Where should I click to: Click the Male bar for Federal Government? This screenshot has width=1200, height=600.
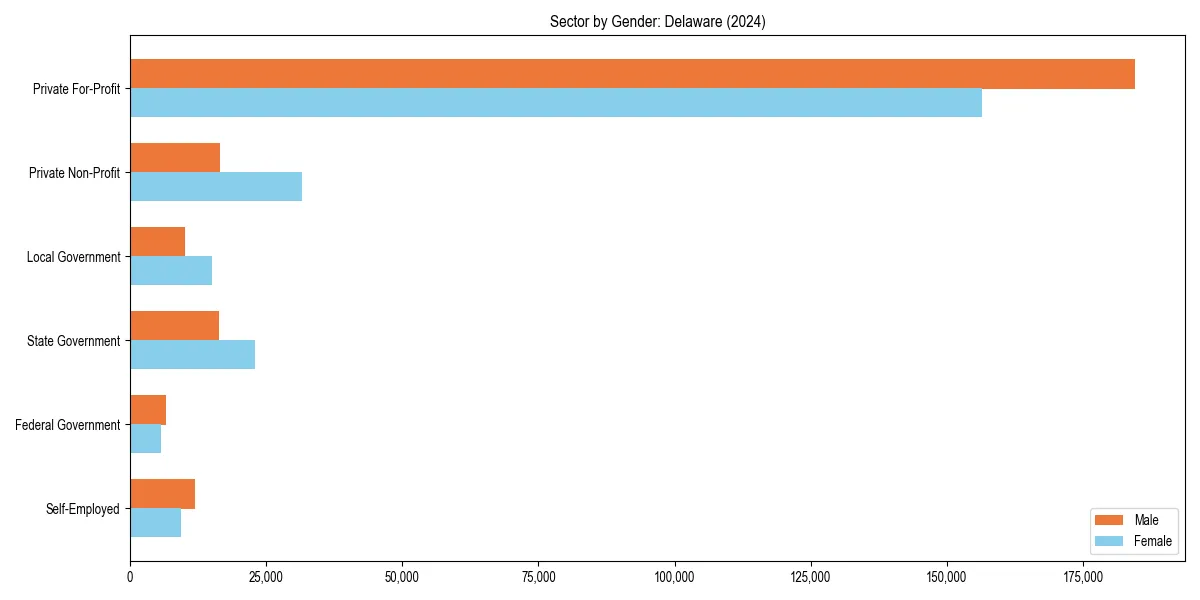[x=147, y=407]
